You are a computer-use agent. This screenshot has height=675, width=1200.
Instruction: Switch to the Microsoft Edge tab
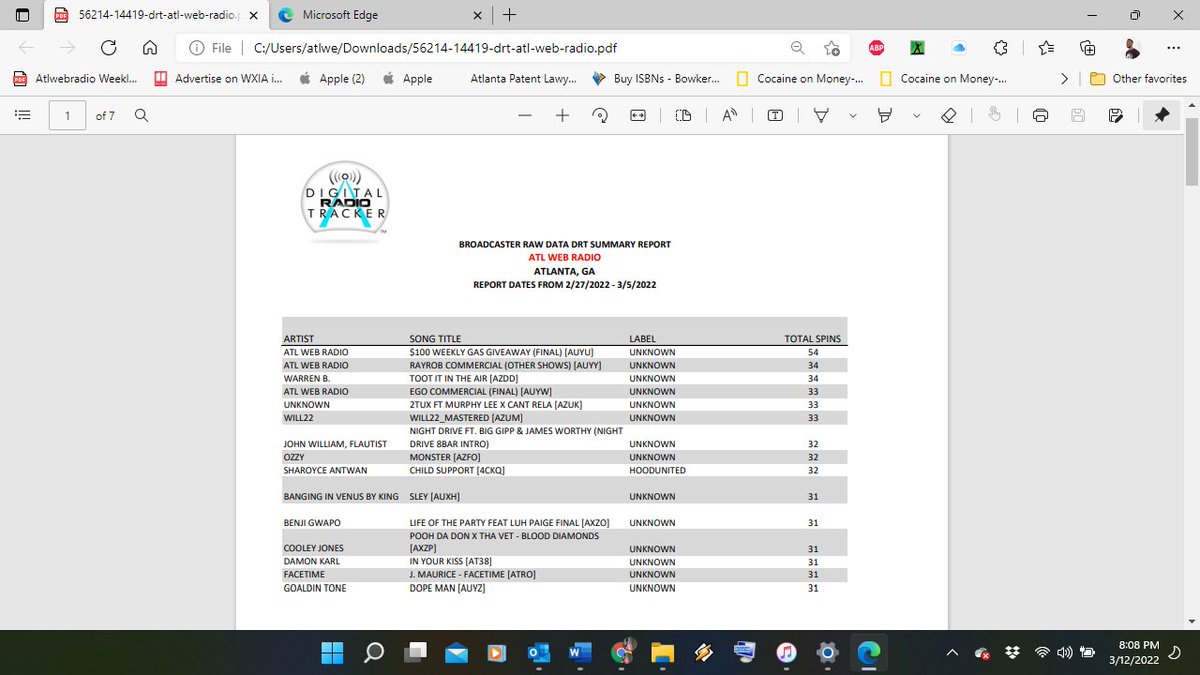379,16
